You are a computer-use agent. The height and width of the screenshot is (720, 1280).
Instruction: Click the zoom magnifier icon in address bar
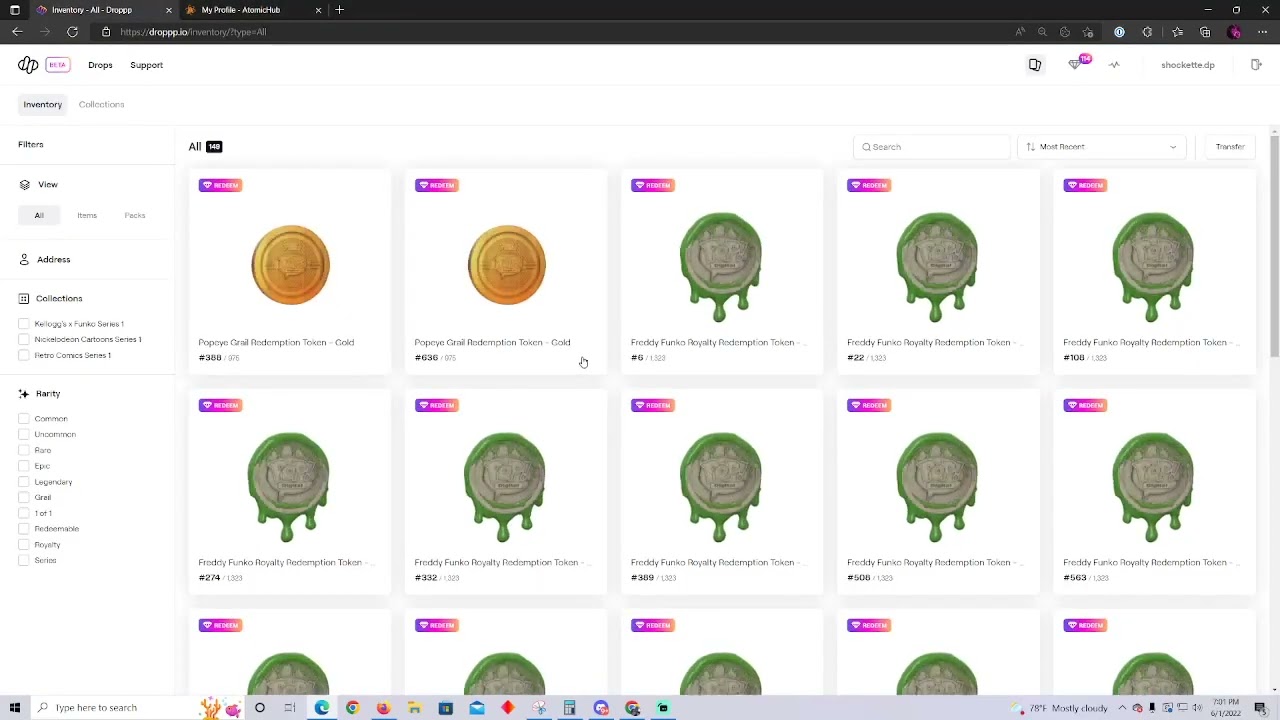pos(1042,32)
